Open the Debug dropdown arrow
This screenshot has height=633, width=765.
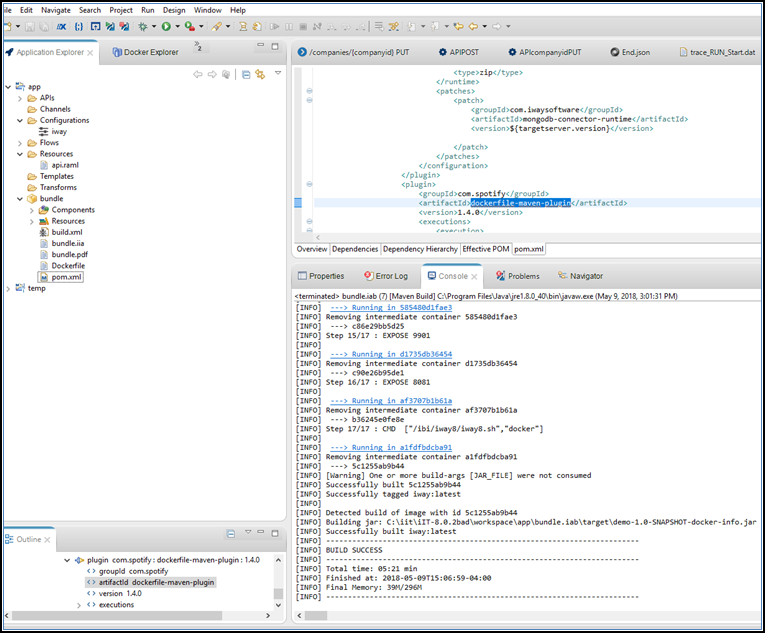coord(154,26)
